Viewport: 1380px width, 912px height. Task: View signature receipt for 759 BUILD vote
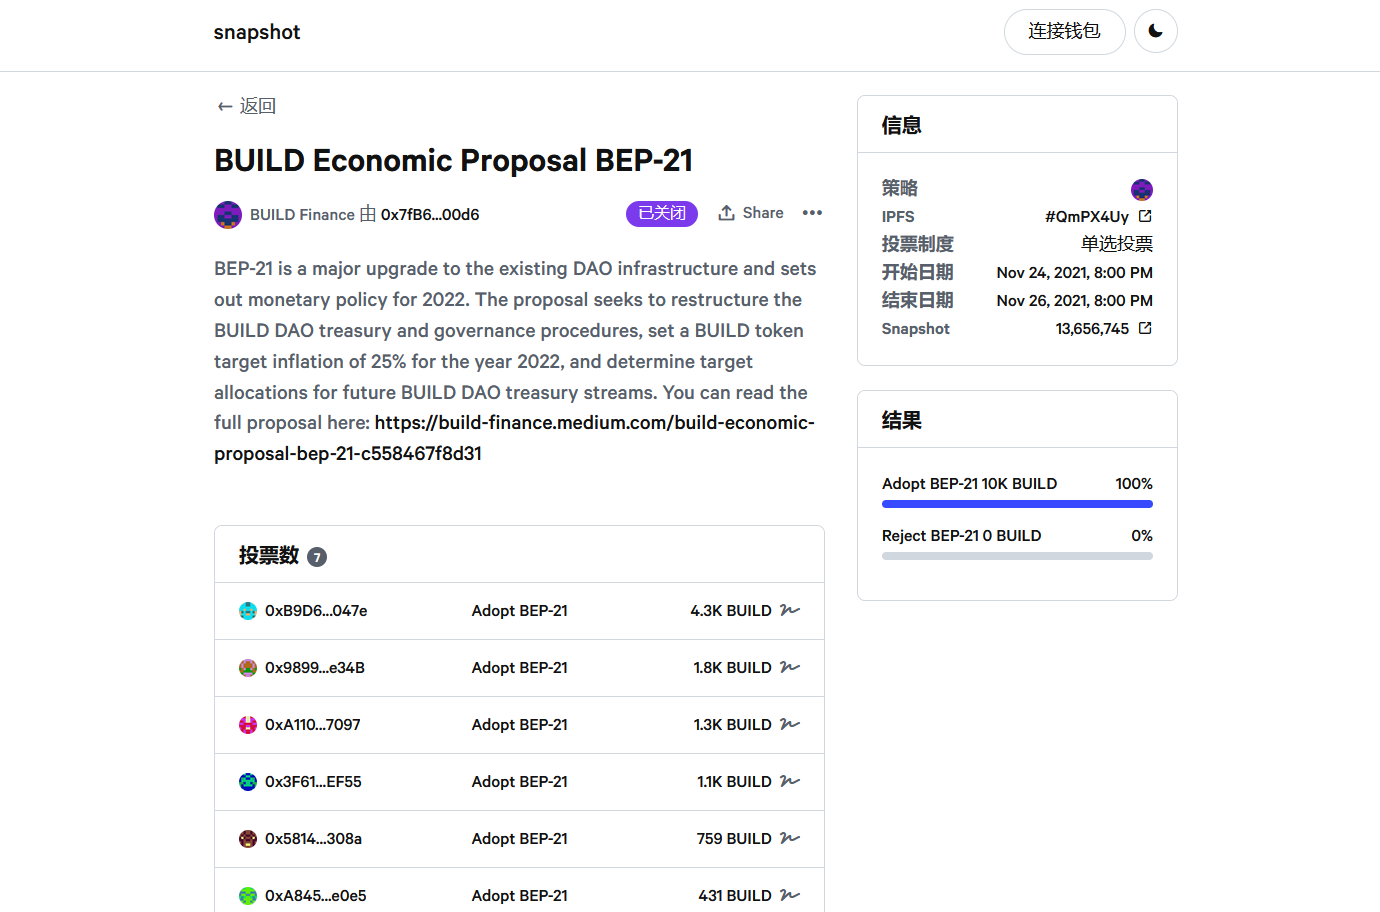click(x=790, y=838)
